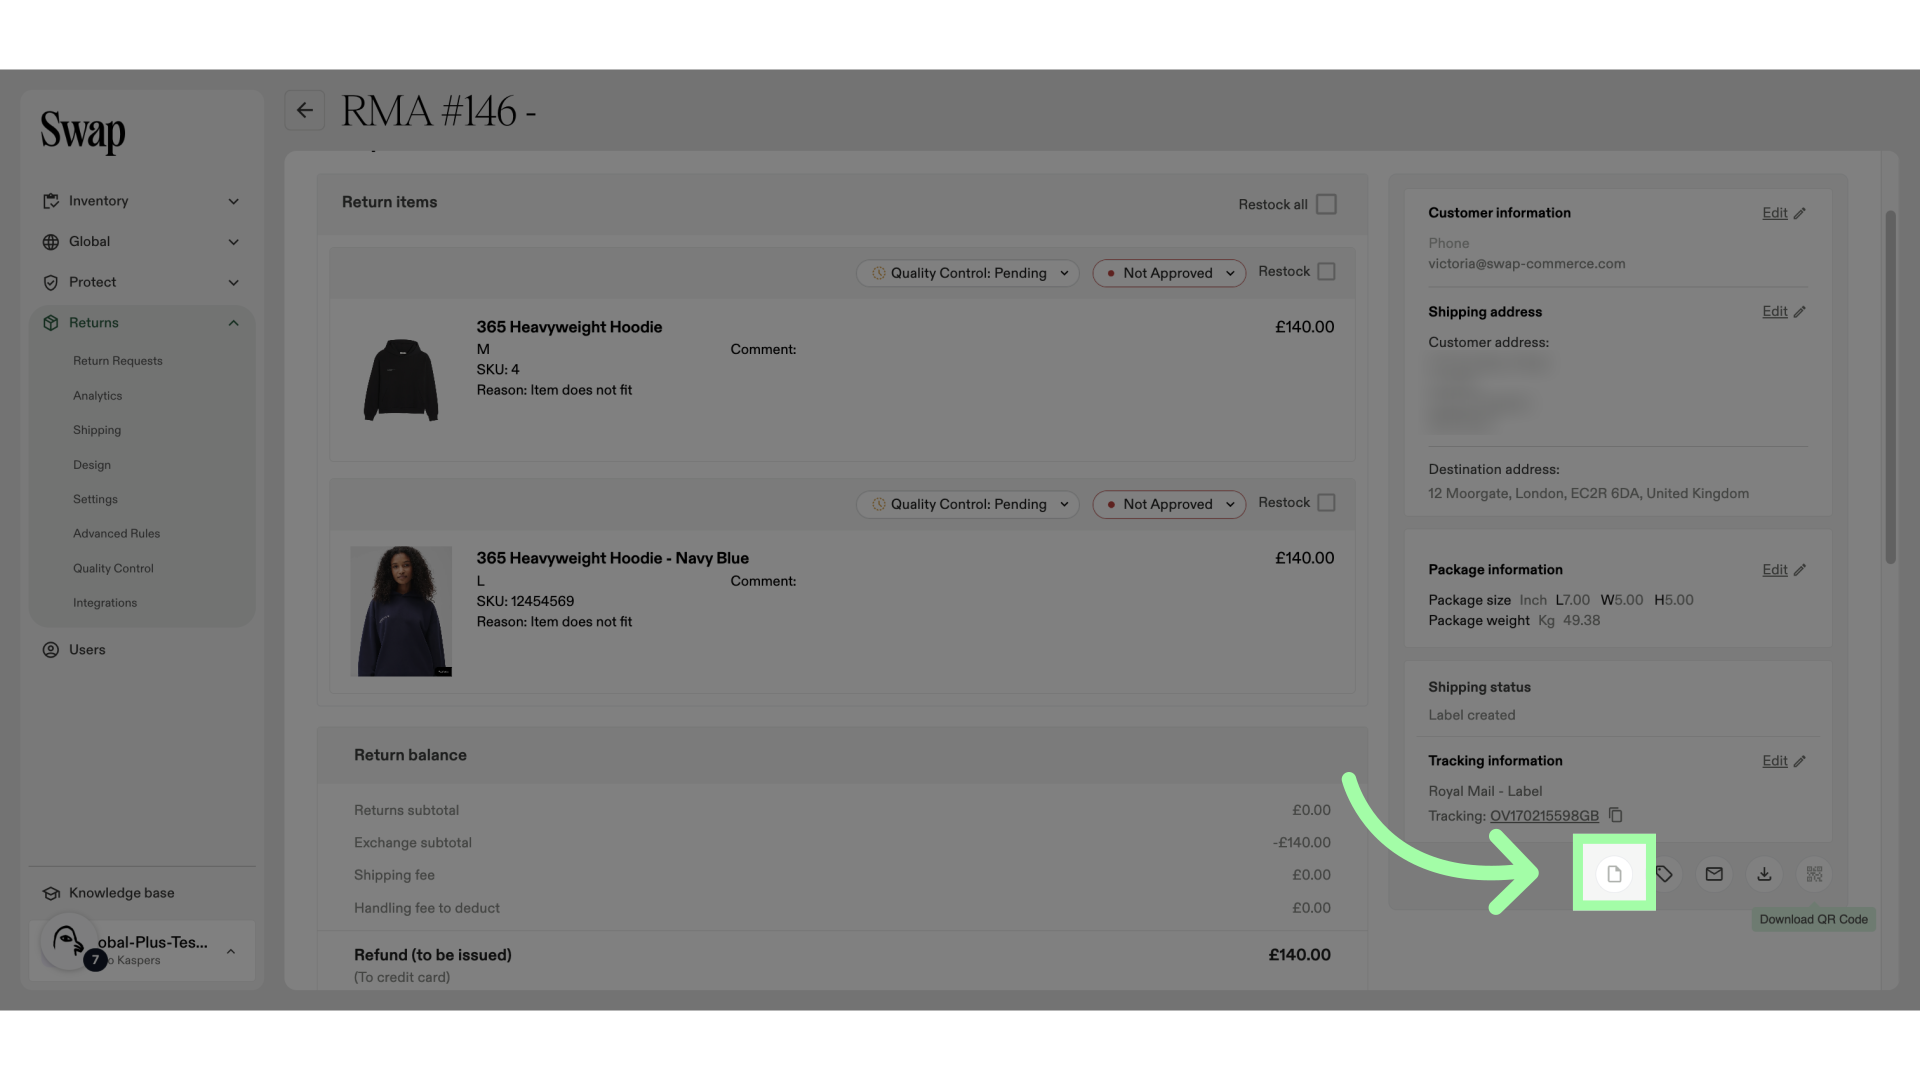The width and height of the screenshot is (1920, 1080).
Task: Open Return Requests in sidebar
Action: [118, 361]
